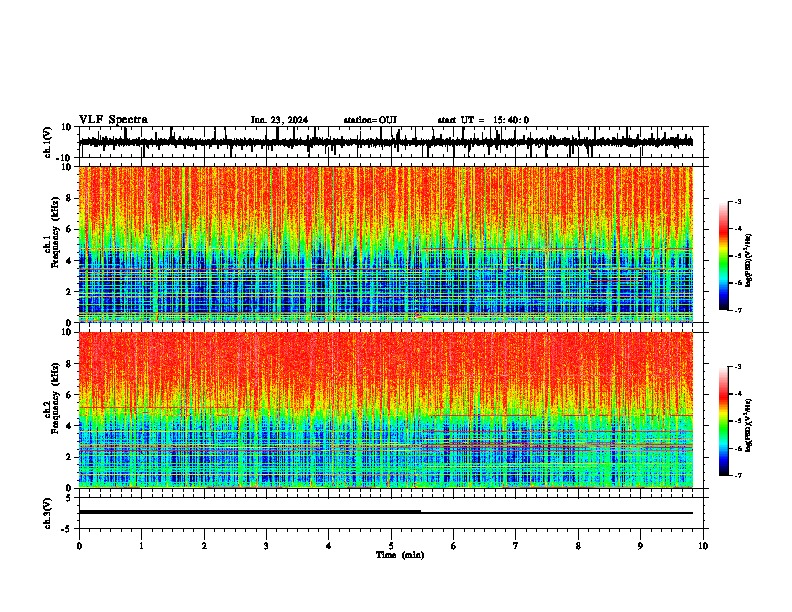Click the ch.1 colorbar log(PSD) label

[x=749, y=261]
